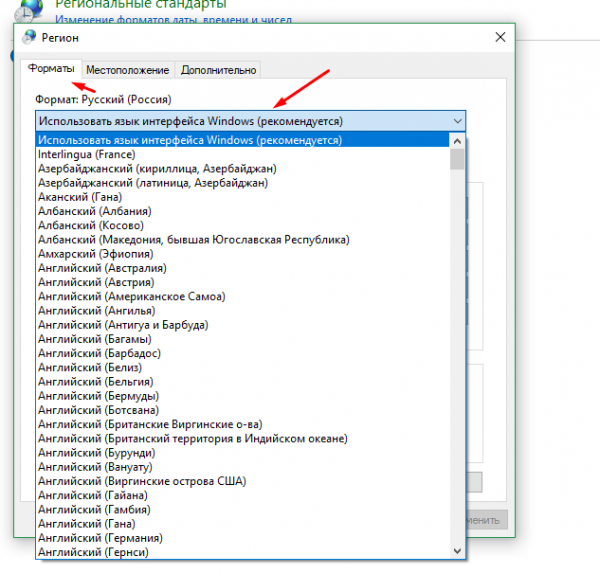Image resolution: width=600 pixels, height=574 pixels.
Task: Select Албанский (Косово)
Action: coord(243,225)
